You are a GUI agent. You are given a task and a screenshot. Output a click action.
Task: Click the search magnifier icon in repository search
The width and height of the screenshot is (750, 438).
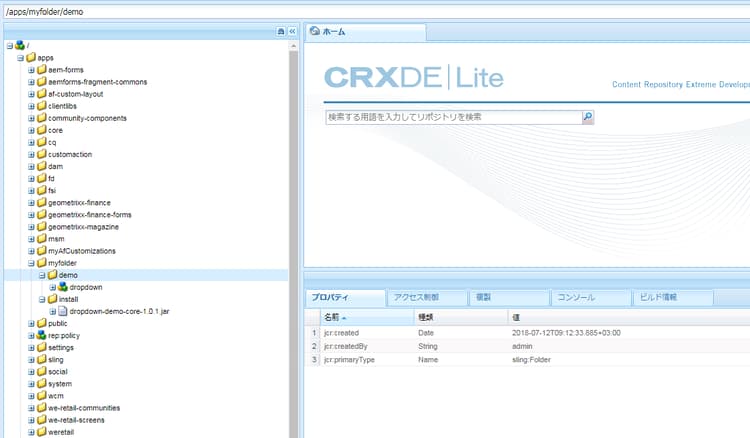point(588,117)
